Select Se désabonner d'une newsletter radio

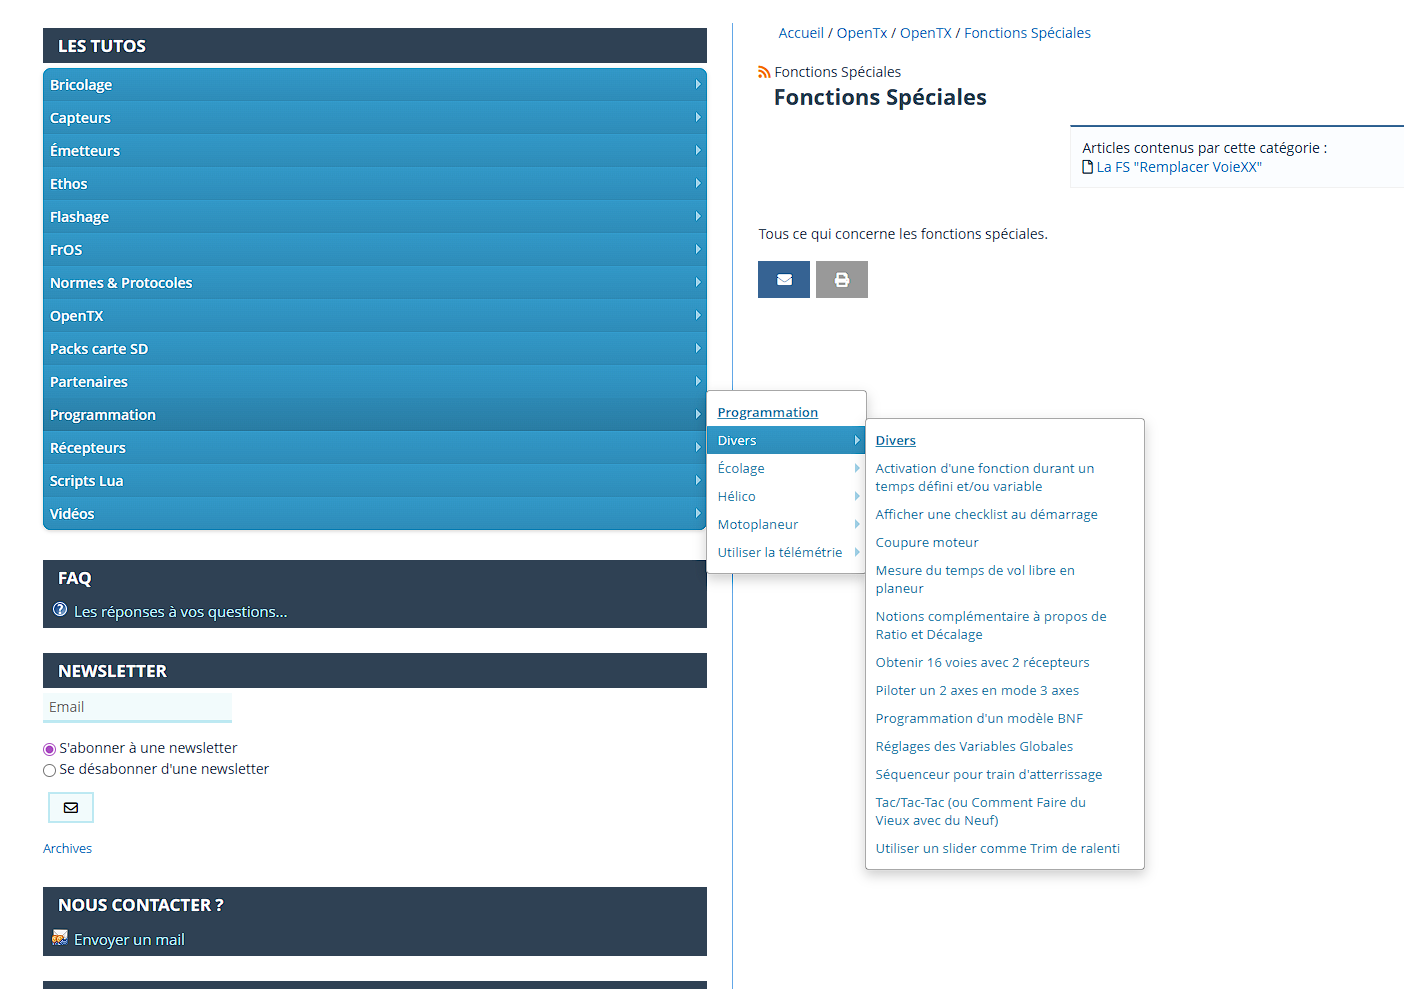[50, 770]
